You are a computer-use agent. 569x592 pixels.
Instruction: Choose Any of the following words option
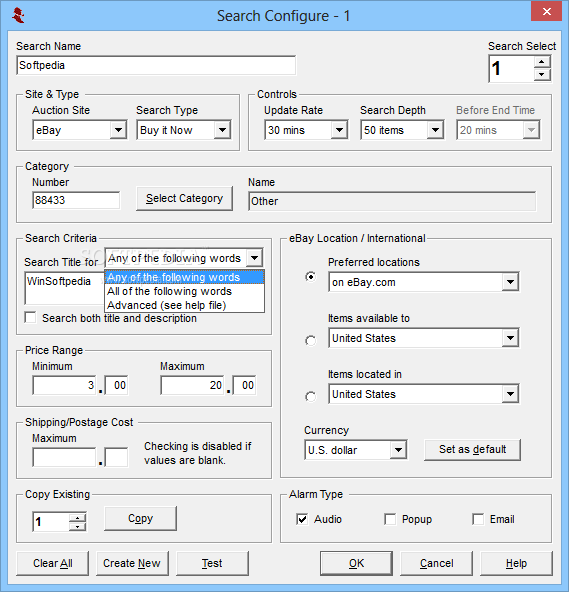tap(184, 277)
